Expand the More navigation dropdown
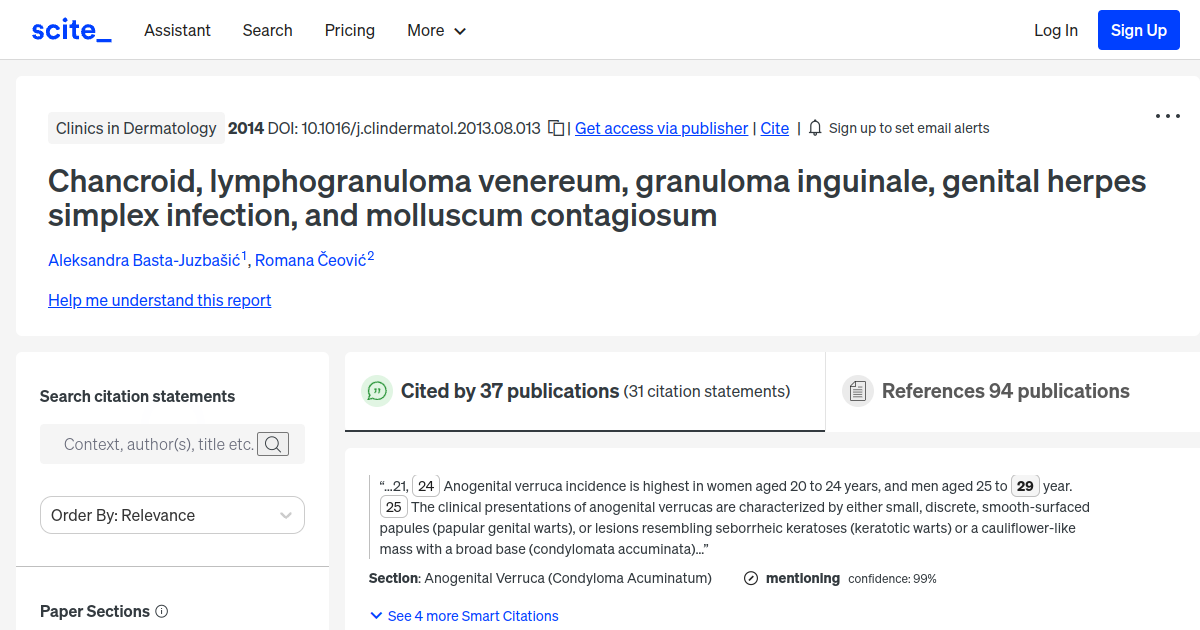The height and width of the screenshot is (630, 1200). point(436,30)
